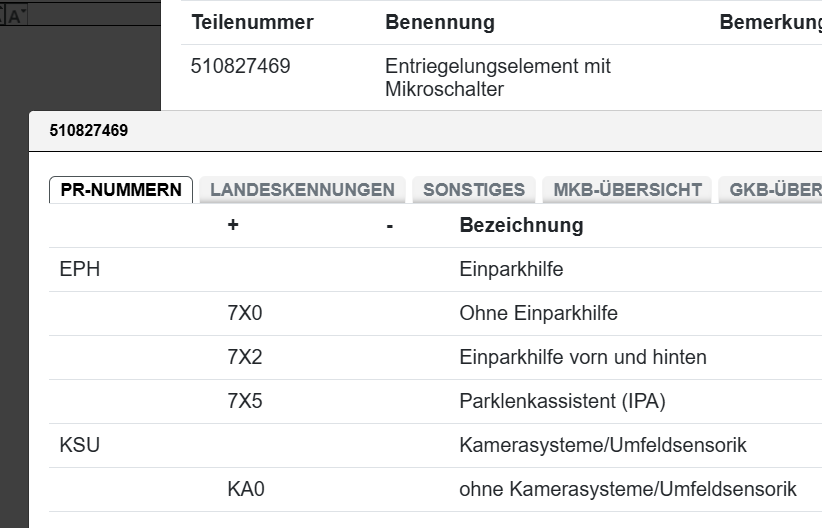Click the Bezeichnung column header
Screen dimensions: 822x528
[521, 225]
